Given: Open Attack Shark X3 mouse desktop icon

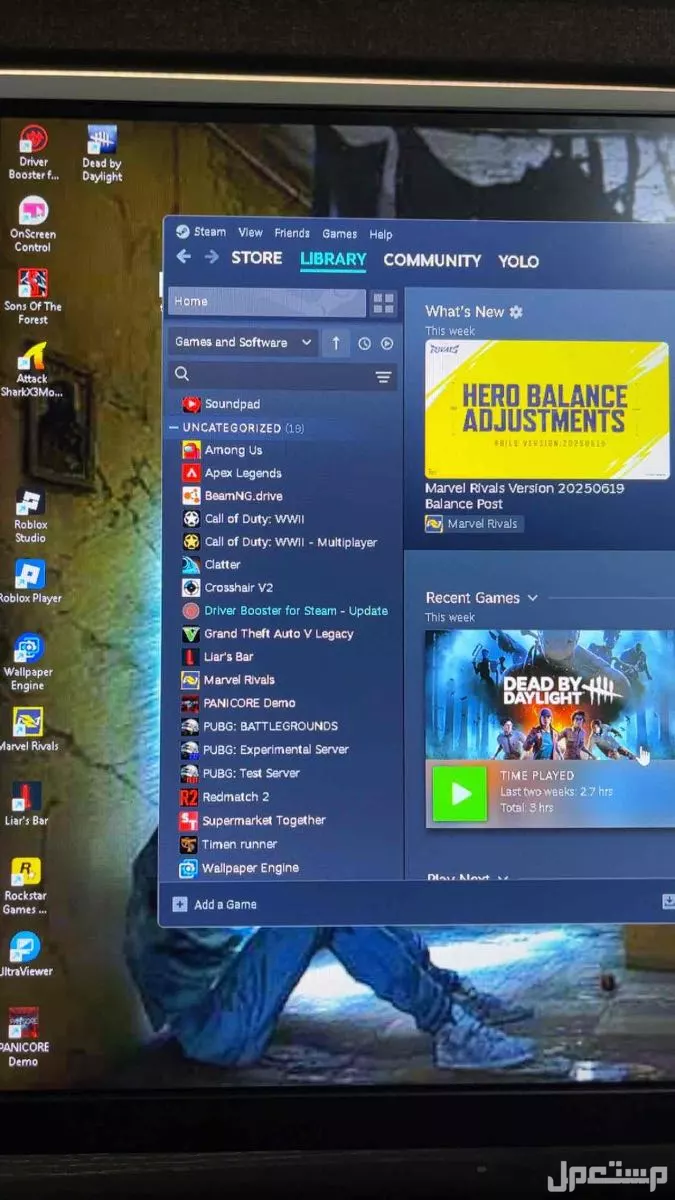Looking at the screenshot, I should [x=32, y=369].
